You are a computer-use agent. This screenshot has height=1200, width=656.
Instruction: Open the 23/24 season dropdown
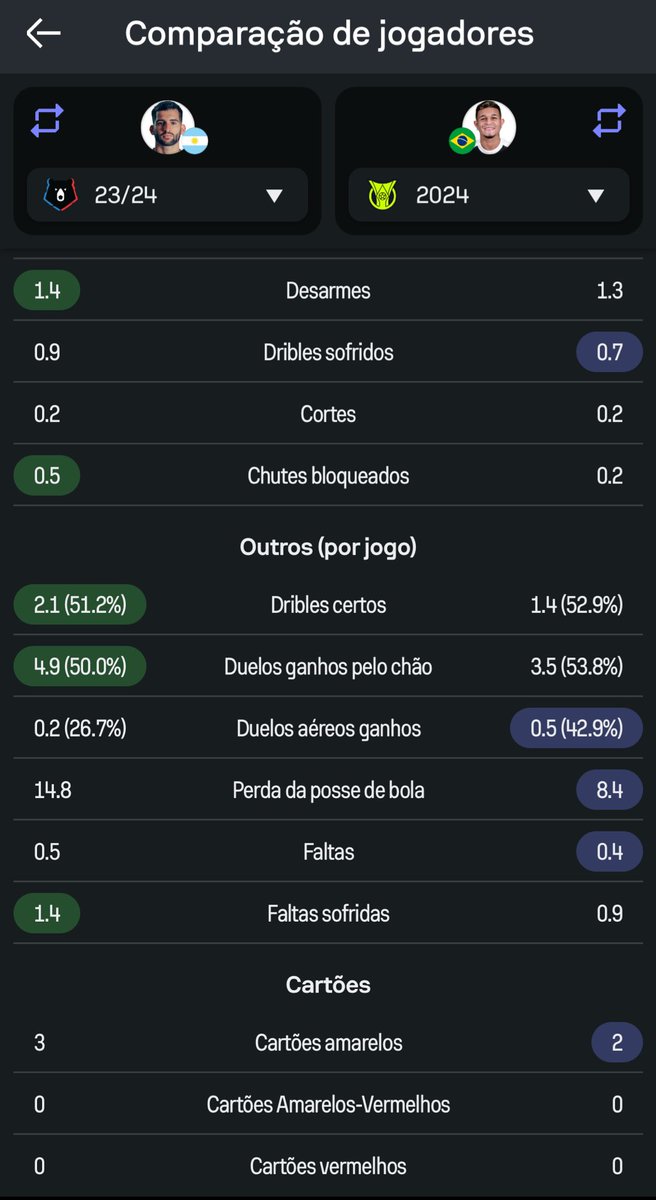(167, 195)
